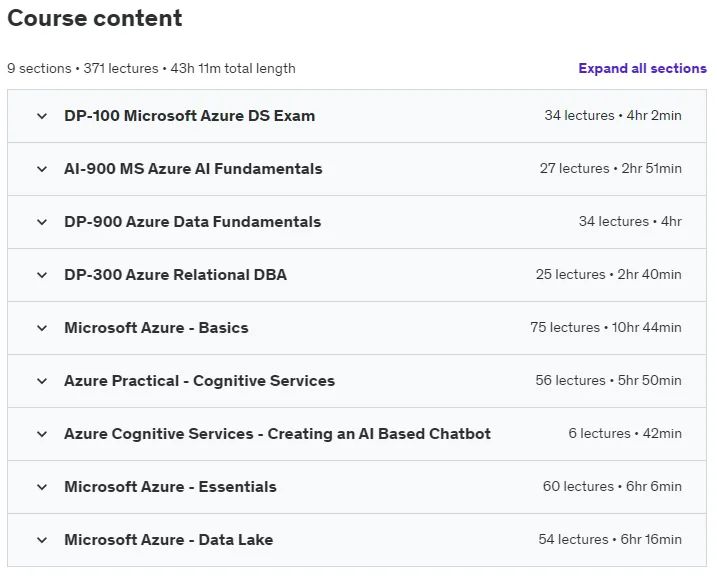Click the Expand all sections link

642,68
